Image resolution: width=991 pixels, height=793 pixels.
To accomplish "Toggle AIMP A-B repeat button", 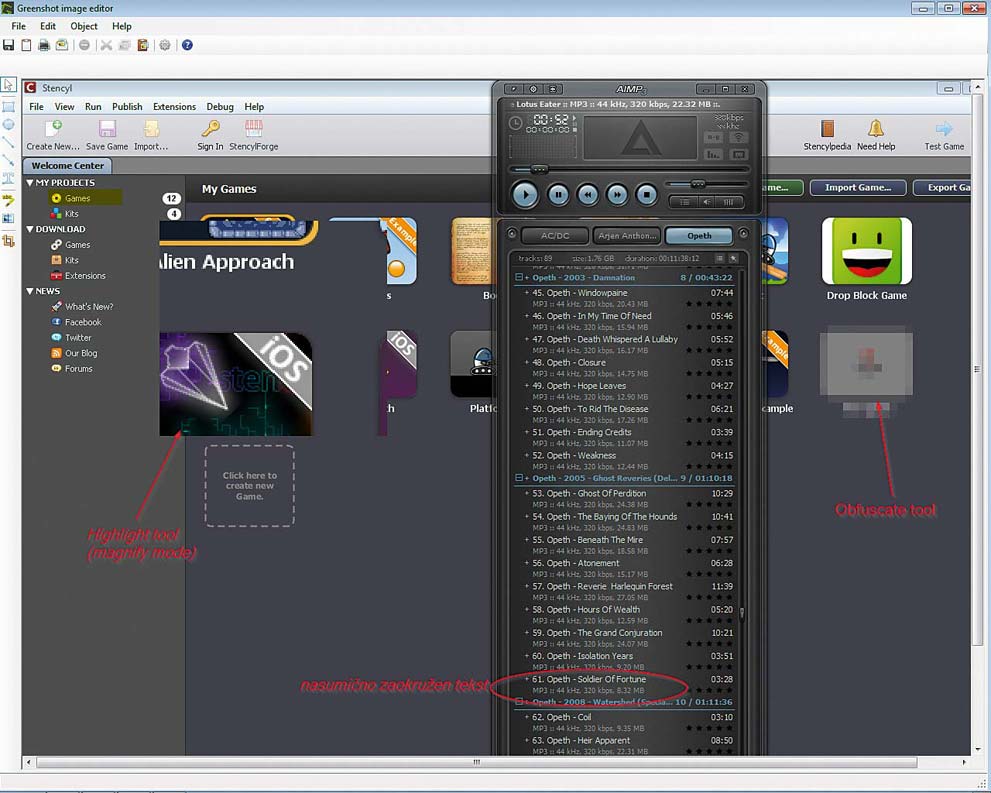I will (x=714, y=137).
